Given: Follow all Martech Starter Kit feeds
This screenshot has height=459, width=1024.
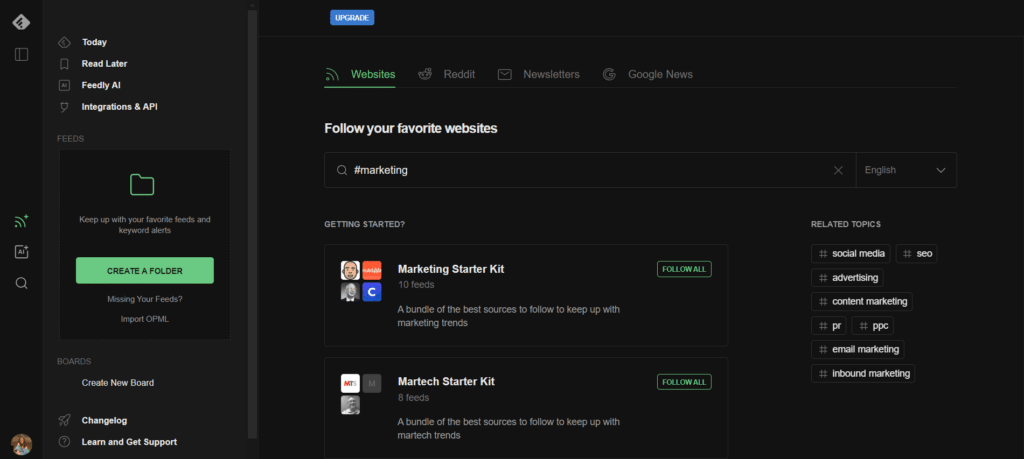Looking at the screenshot, I should pos(684,382).
